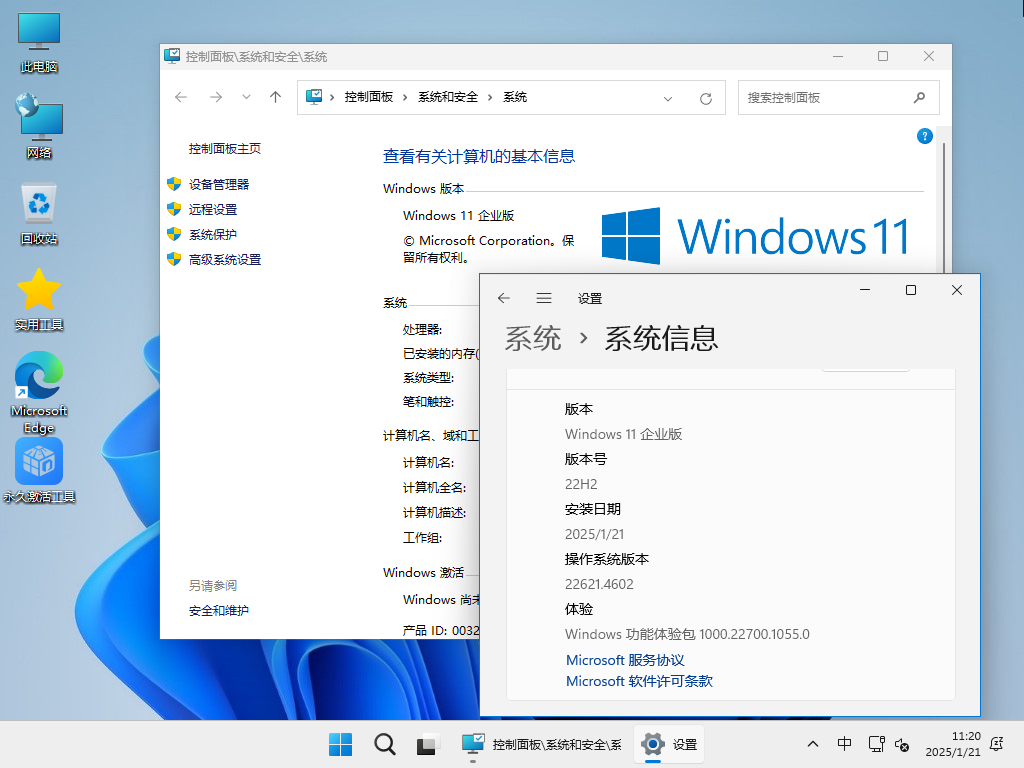The height and width of the screenshot is (768, 1024).
Task: Open 永久激活工具 desktop icon
Action: 39,471
